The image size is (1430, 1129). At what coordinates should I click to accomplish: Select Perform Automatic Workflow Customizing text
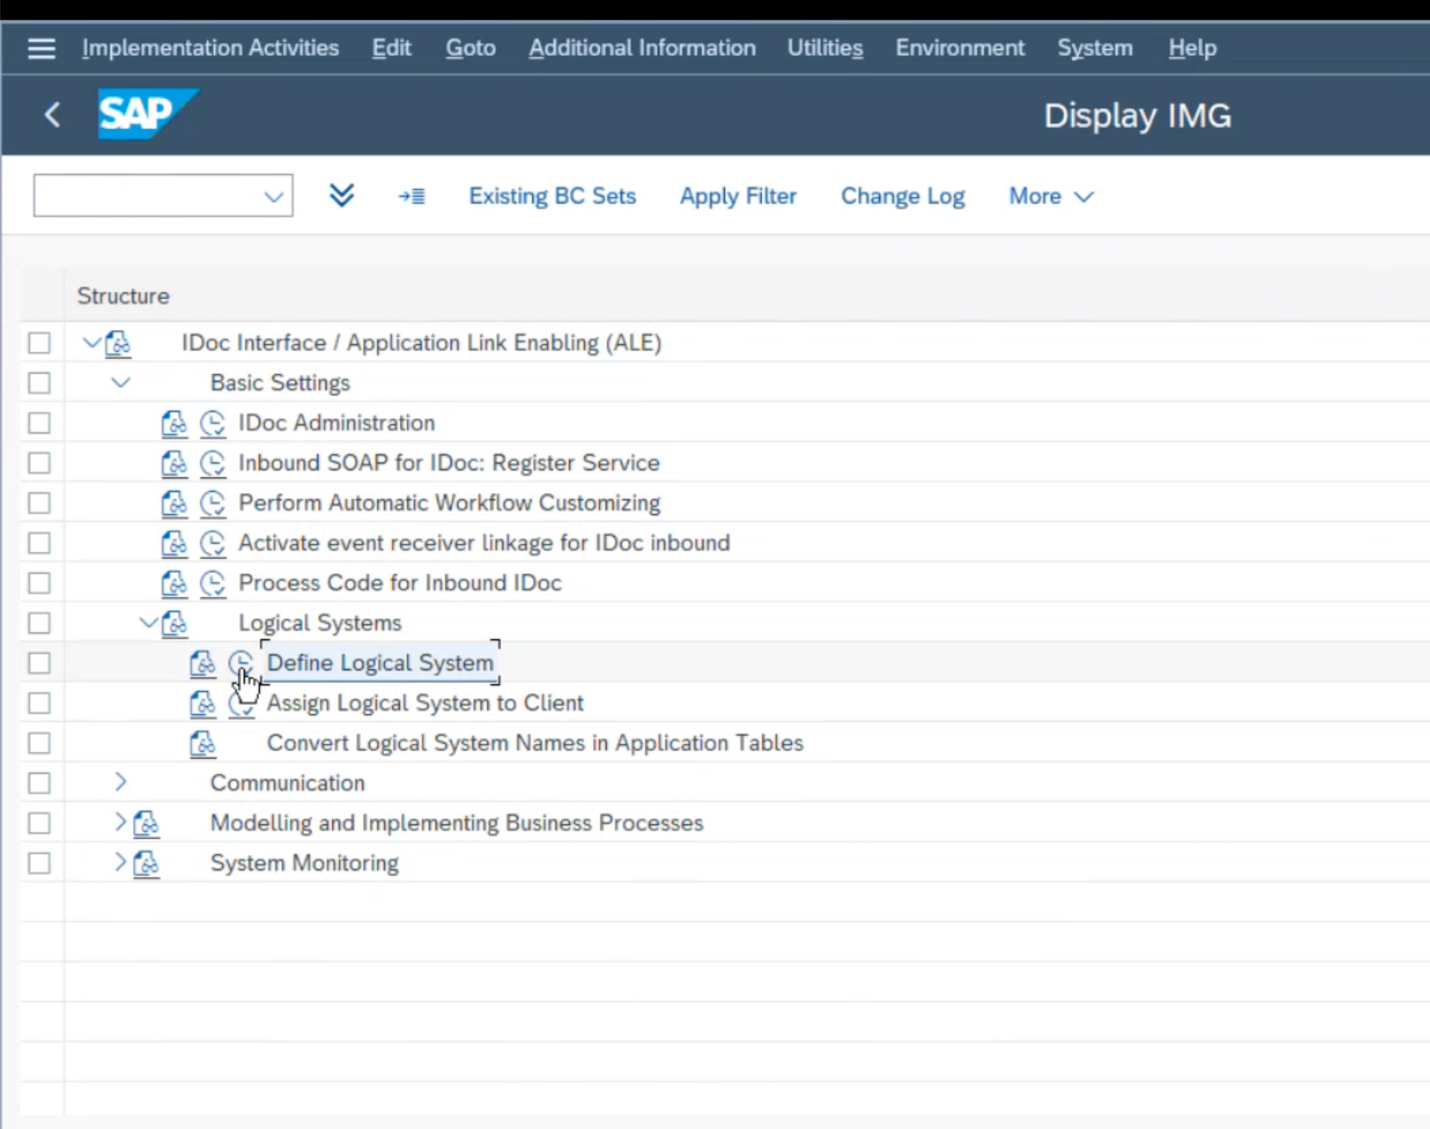pos(449,503)
